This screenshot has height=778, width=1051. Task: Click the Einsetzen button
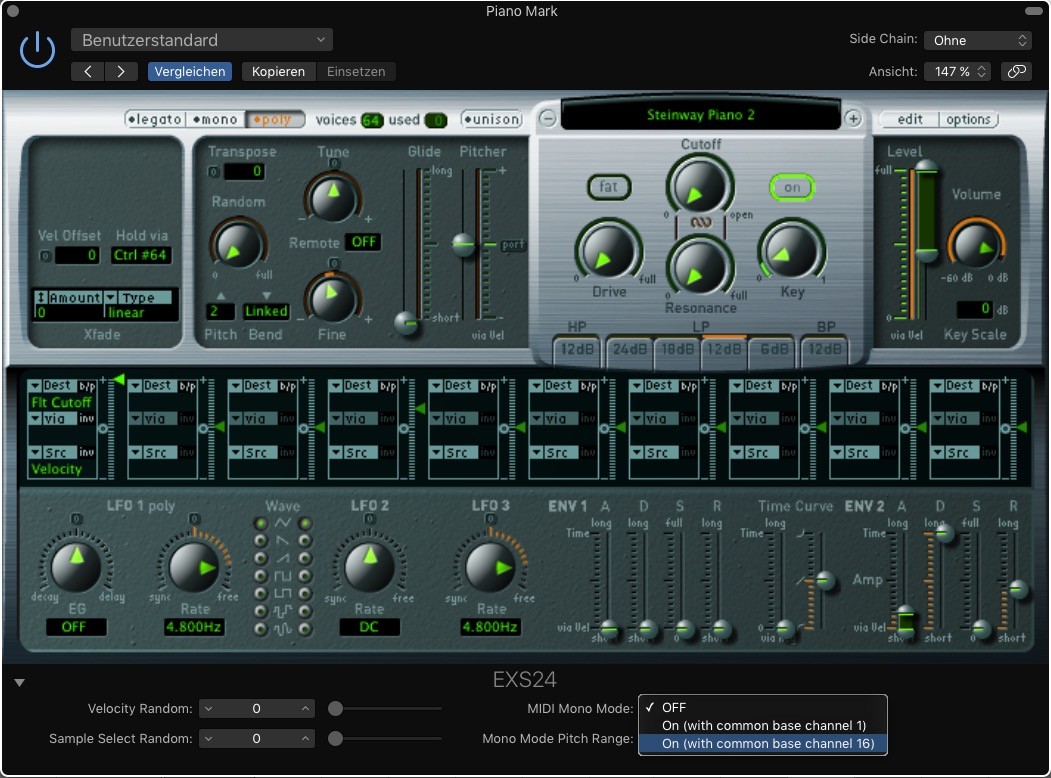click(356, 71)
